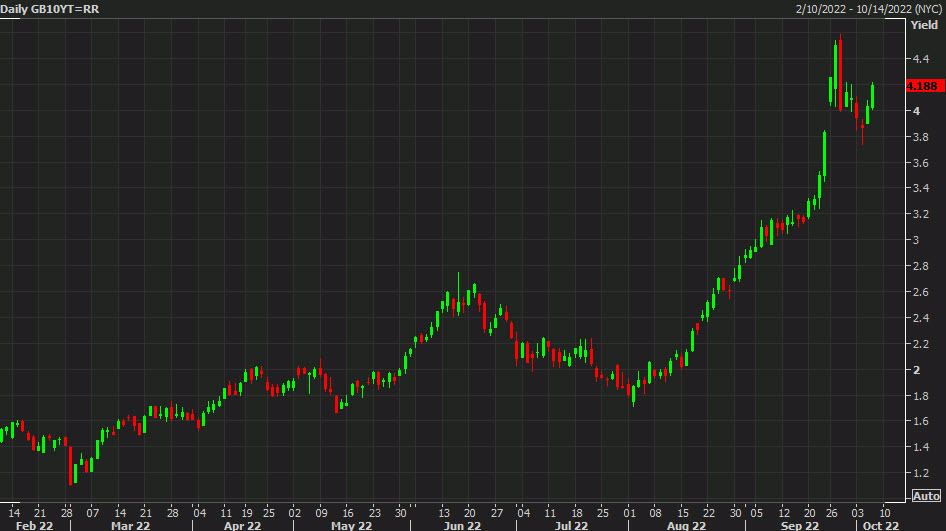Click the 2.4 value on the yield axis
946x531 pixels.
921,318
